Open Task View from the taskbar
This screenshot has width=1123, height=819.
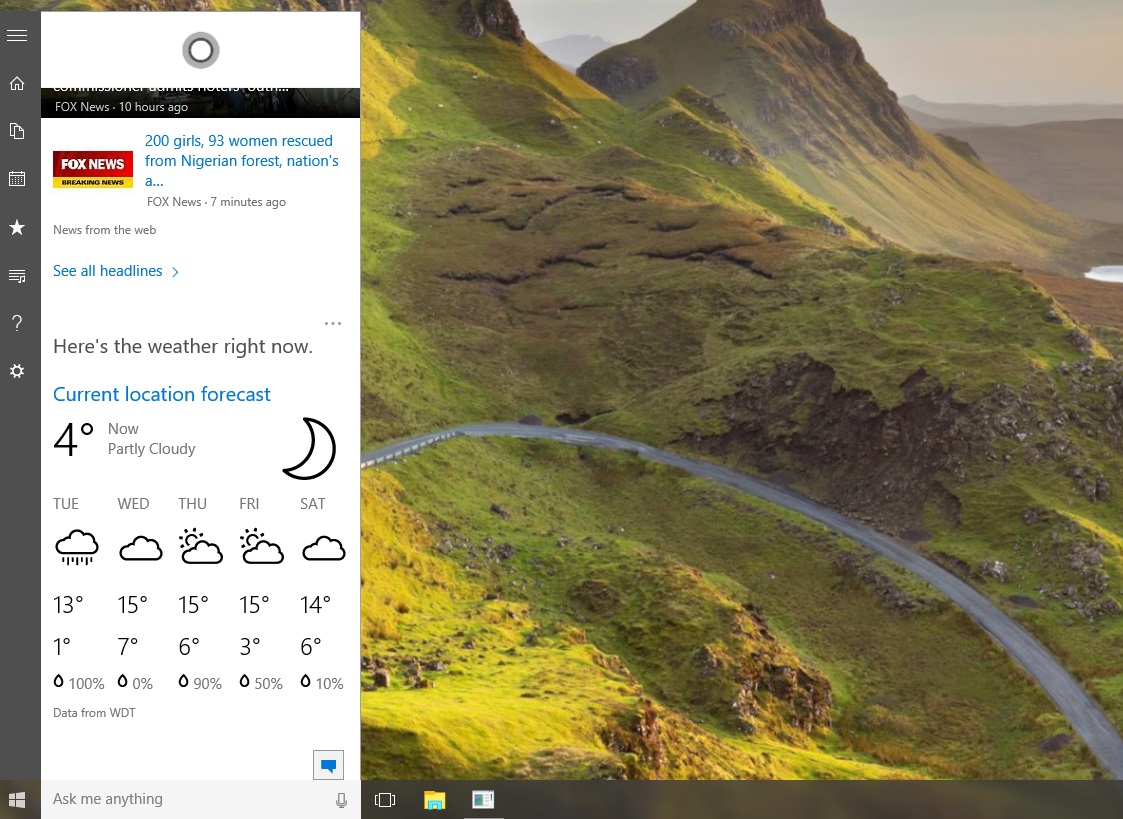[385, 800]
